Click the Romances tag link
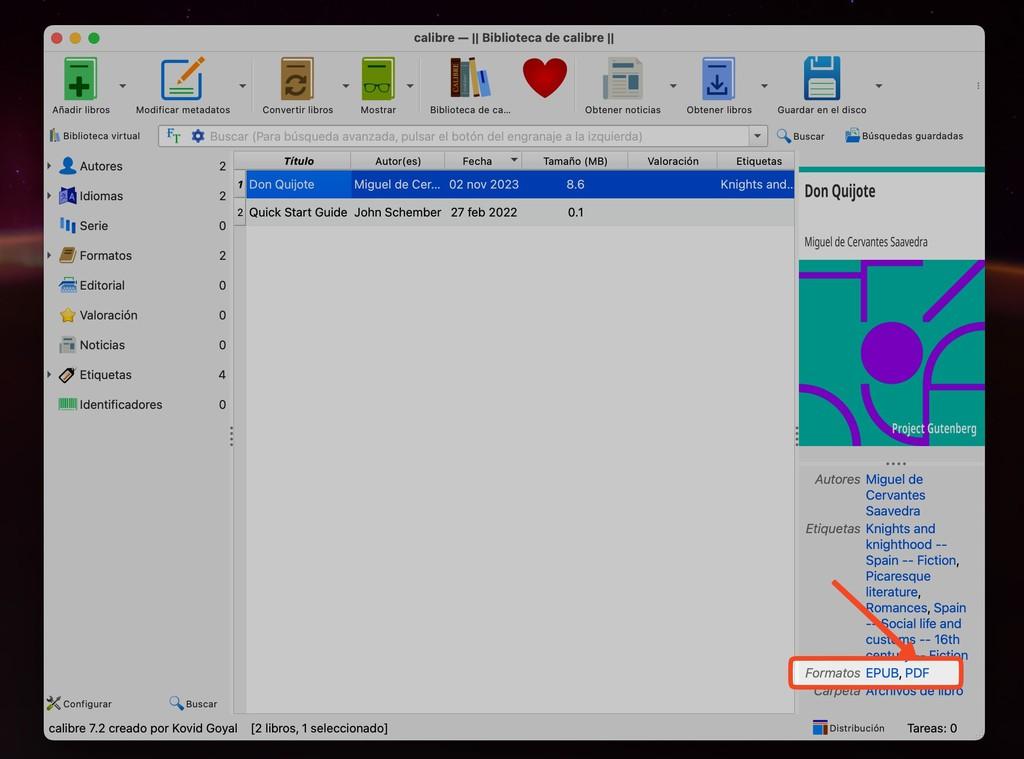This screenshot has height=759, width=1024. pyautogui.click(x=896, y=607)
